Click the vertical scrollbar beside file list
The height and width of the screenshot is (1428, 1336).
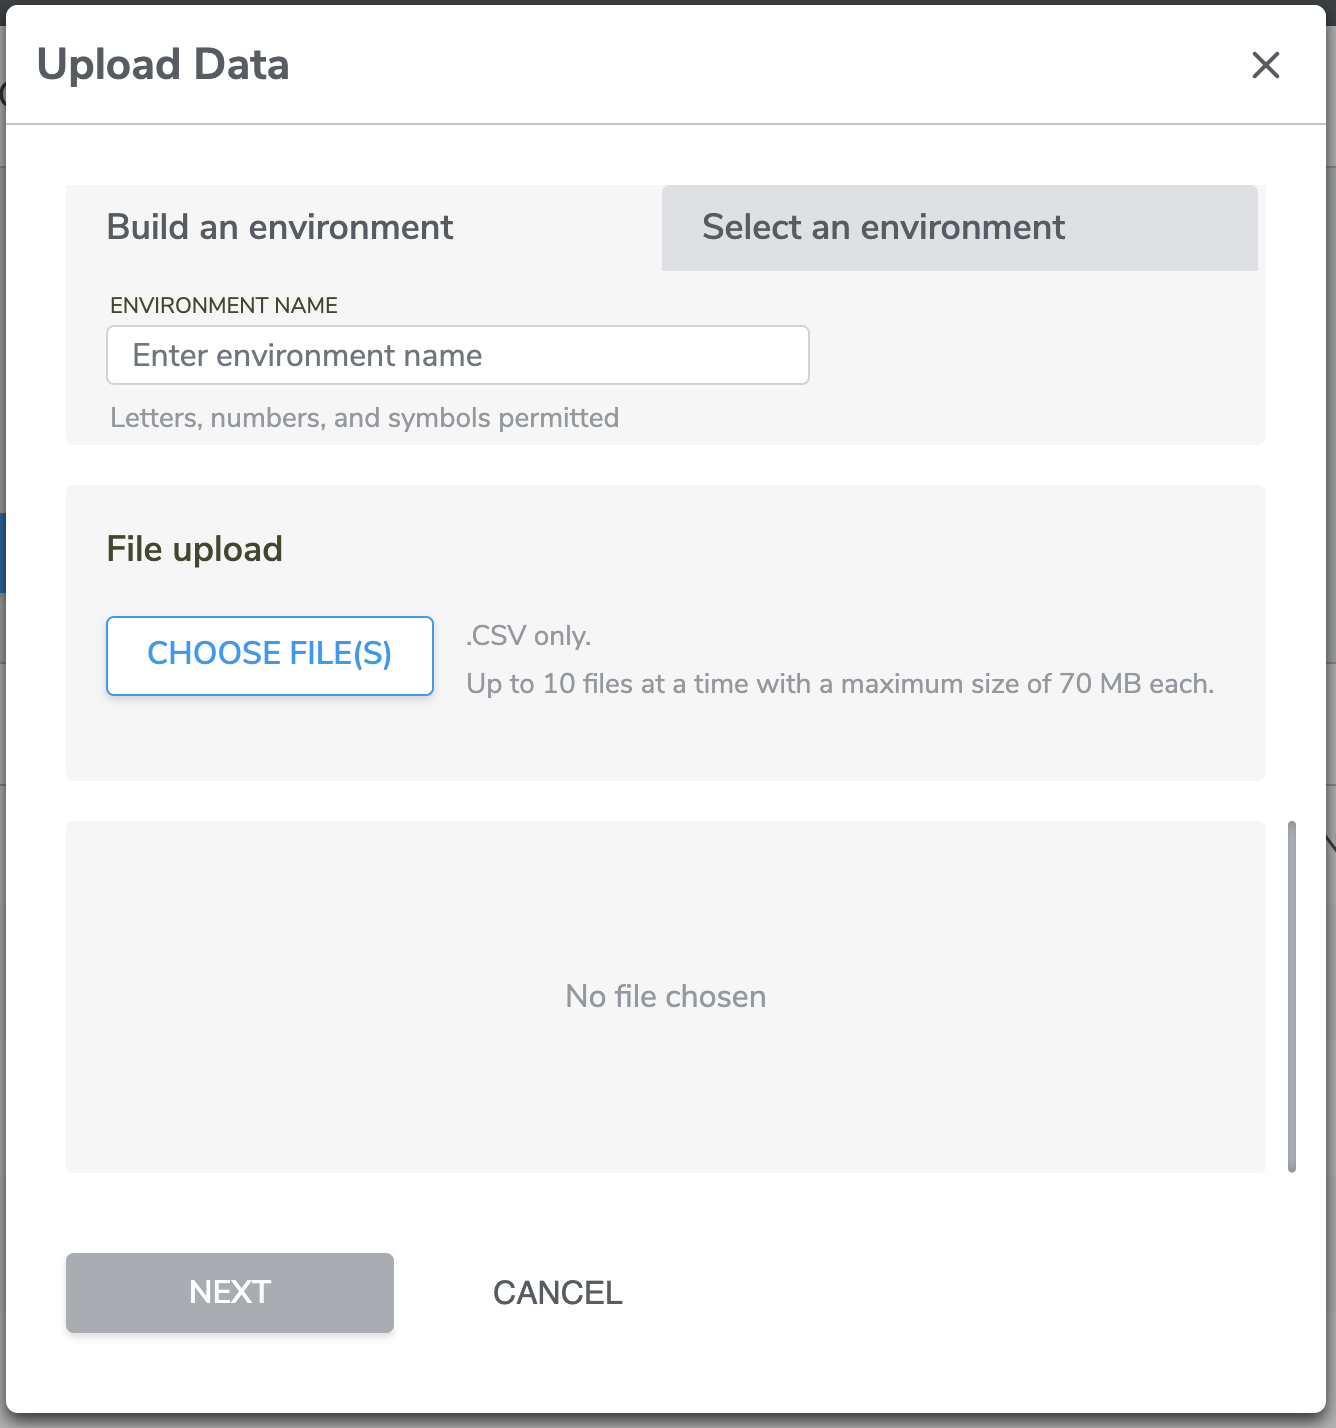1292,996
